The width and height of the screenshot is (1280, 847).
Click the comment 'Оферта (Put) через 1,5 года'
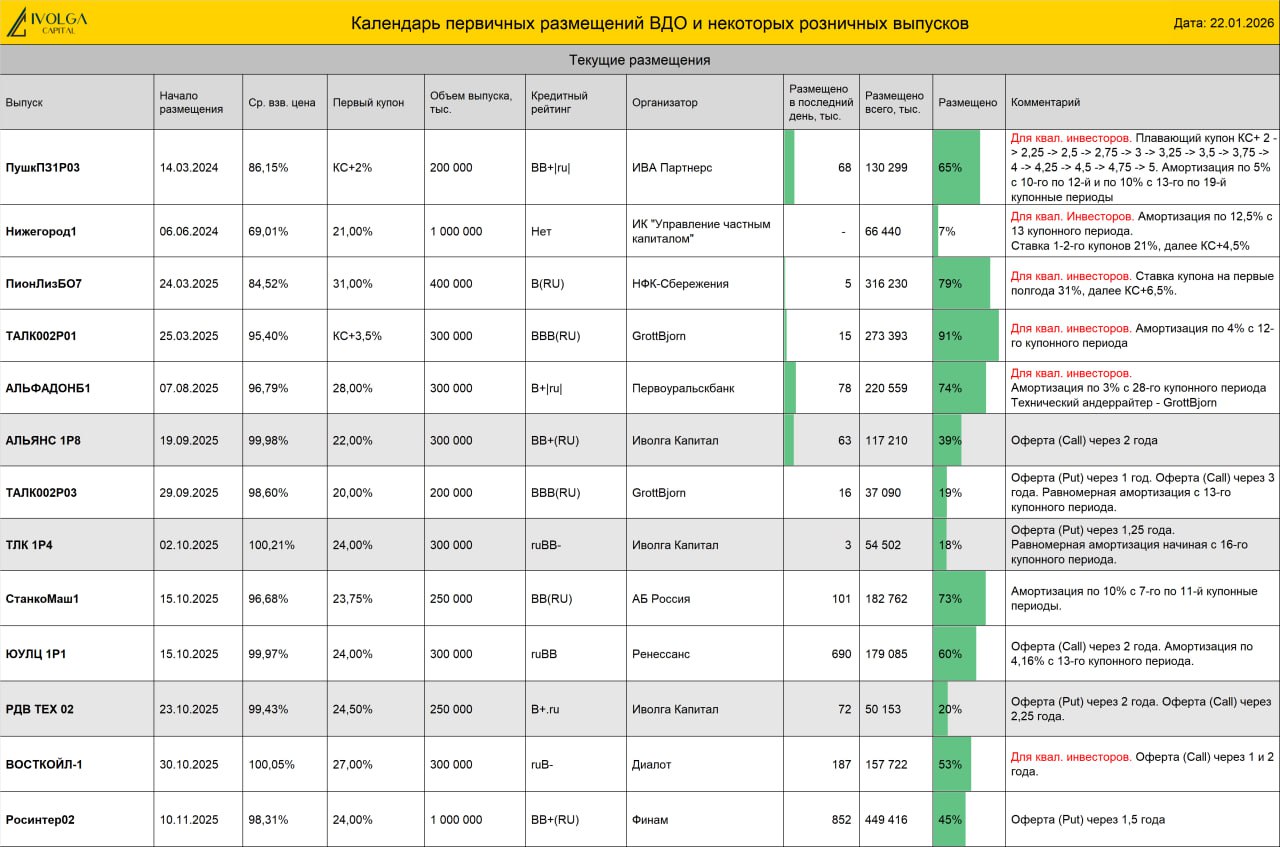tap(1088, 820)
